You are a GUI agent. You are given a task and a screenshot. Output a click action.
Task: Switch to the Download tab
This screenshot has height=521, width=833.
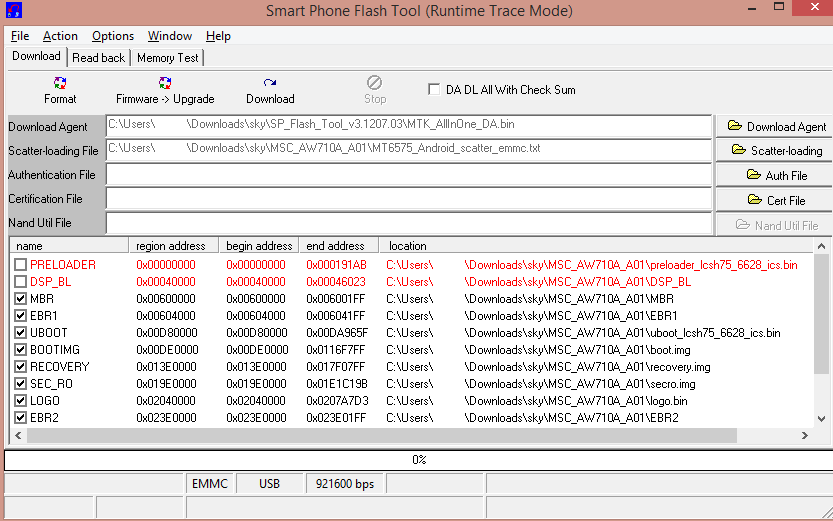(36, 56)
